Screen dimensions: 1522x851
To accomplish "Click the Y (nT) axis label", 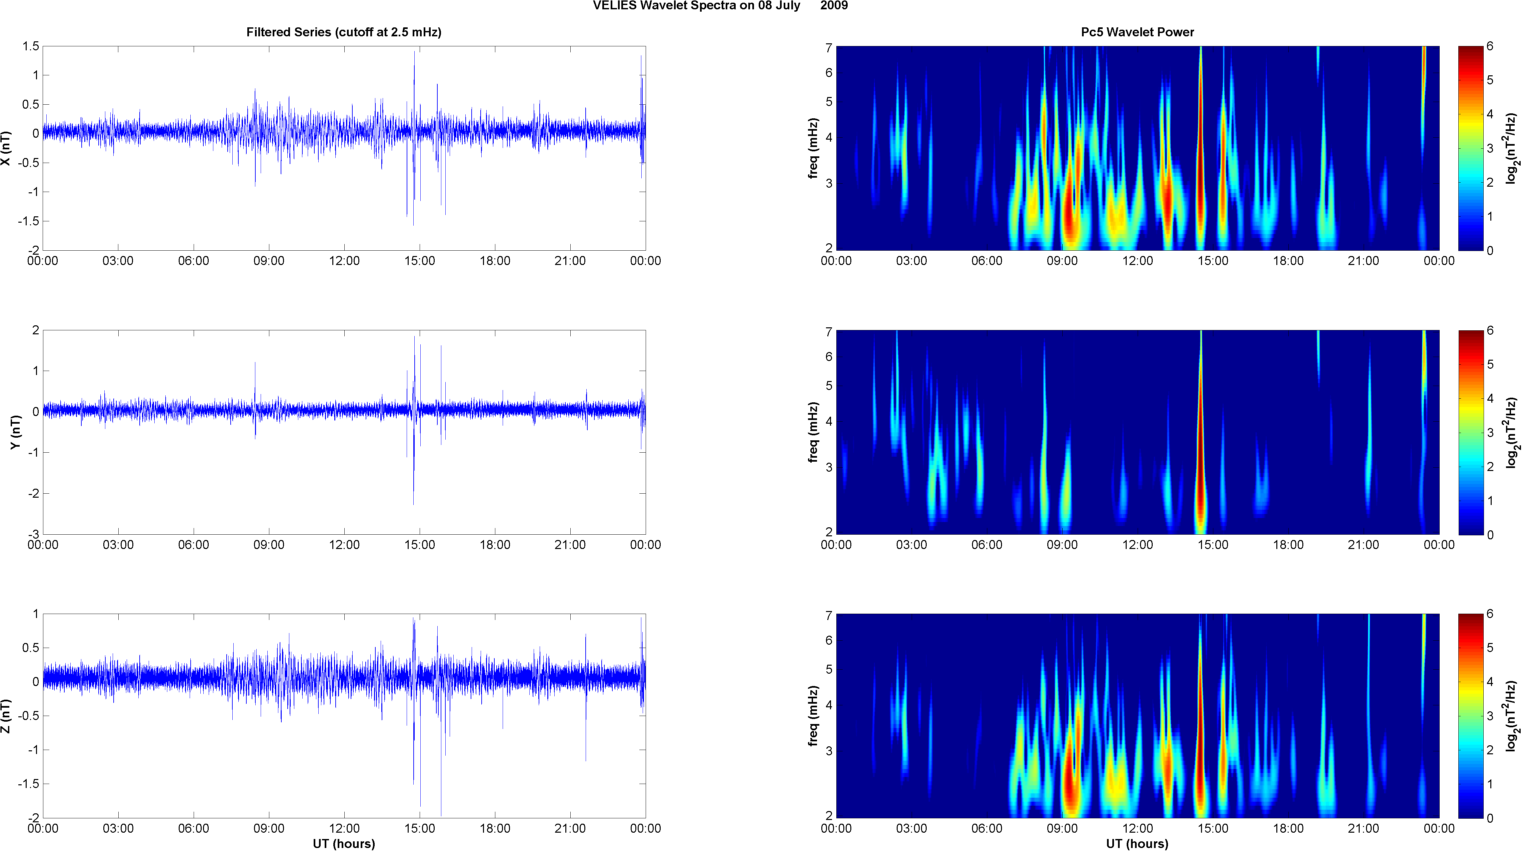I will 15,432.
